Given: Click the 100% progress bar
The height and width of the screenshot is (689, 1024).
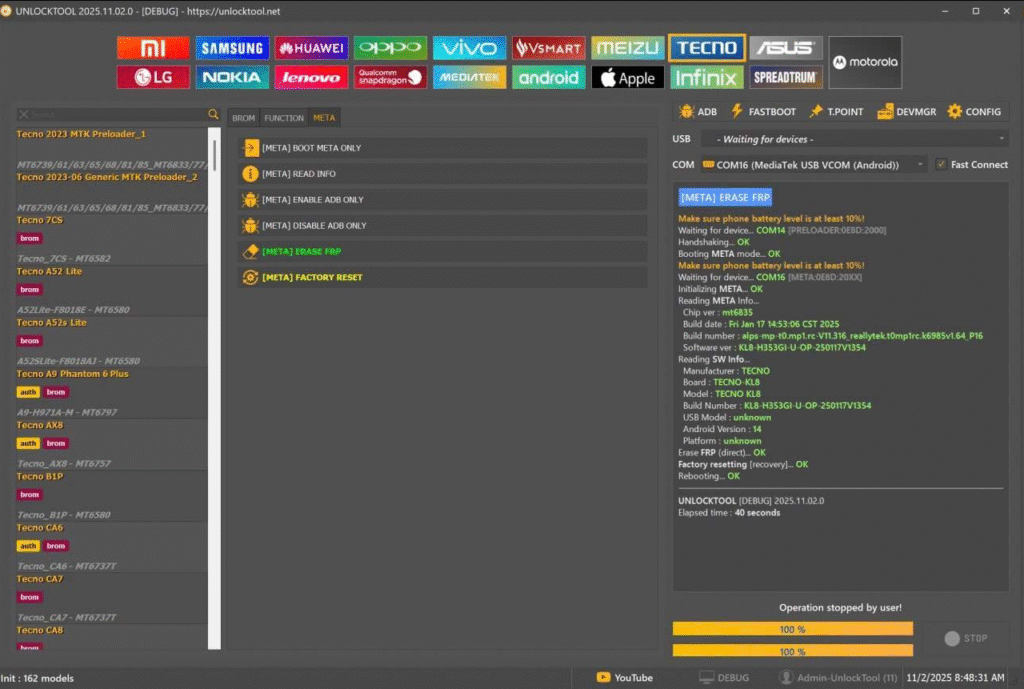Looking at the screenshot, I should click(791, 629).
